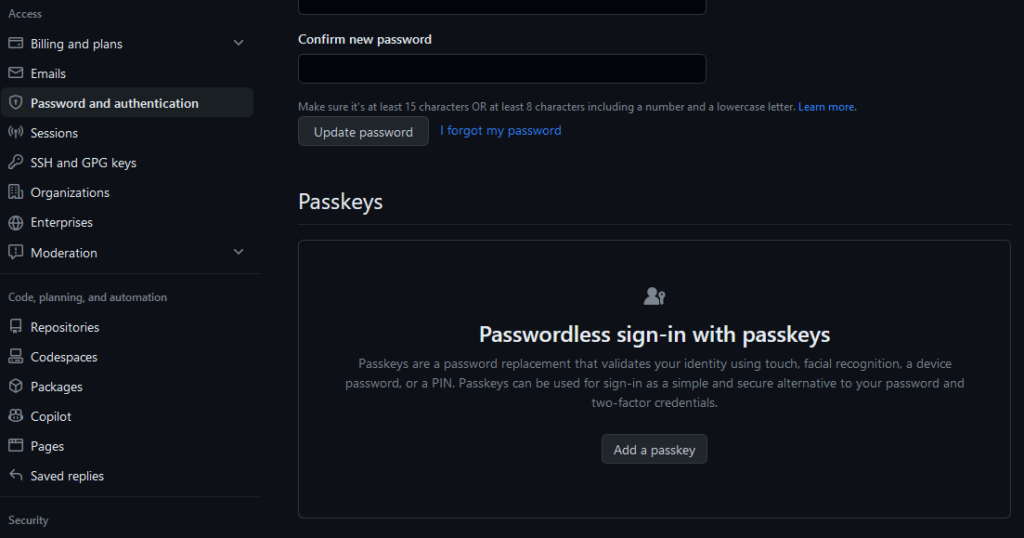Click the Add a passkey button
Viewport: 1024px width, 538px height.
click(x=654, y=449)
